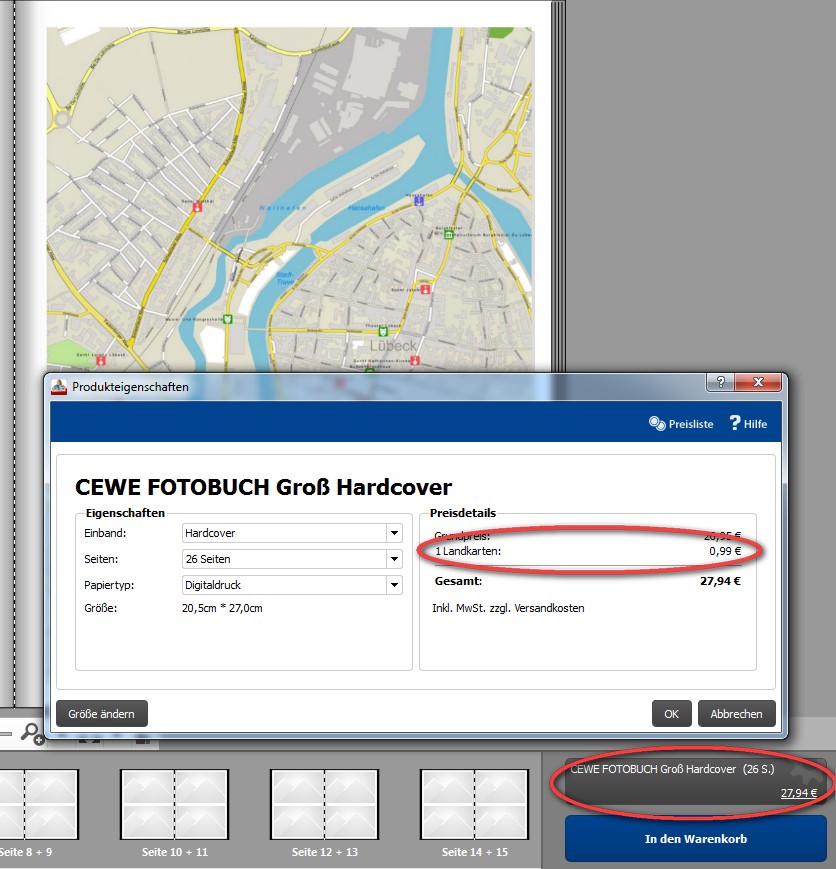Screen dimensions: 836x869
Task: Click the 27,94 € price link
Action: pos(798,793)
